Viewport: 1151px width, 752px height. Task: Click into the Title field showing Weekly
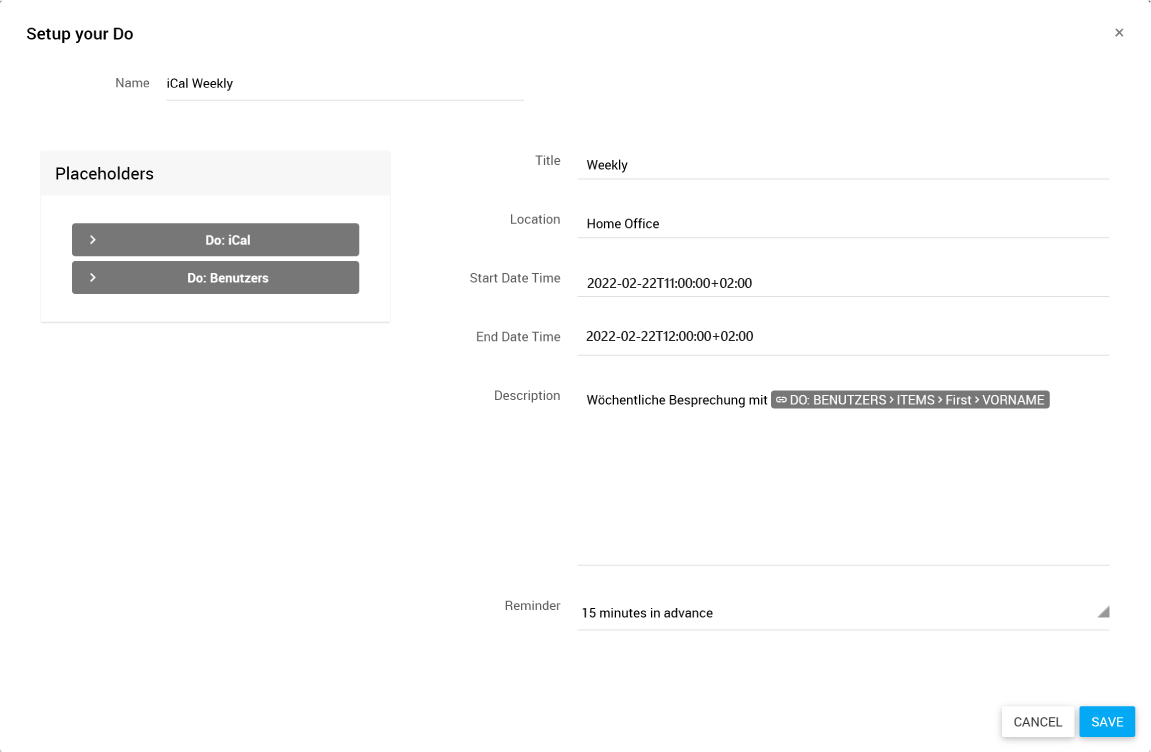pos(842,165)
